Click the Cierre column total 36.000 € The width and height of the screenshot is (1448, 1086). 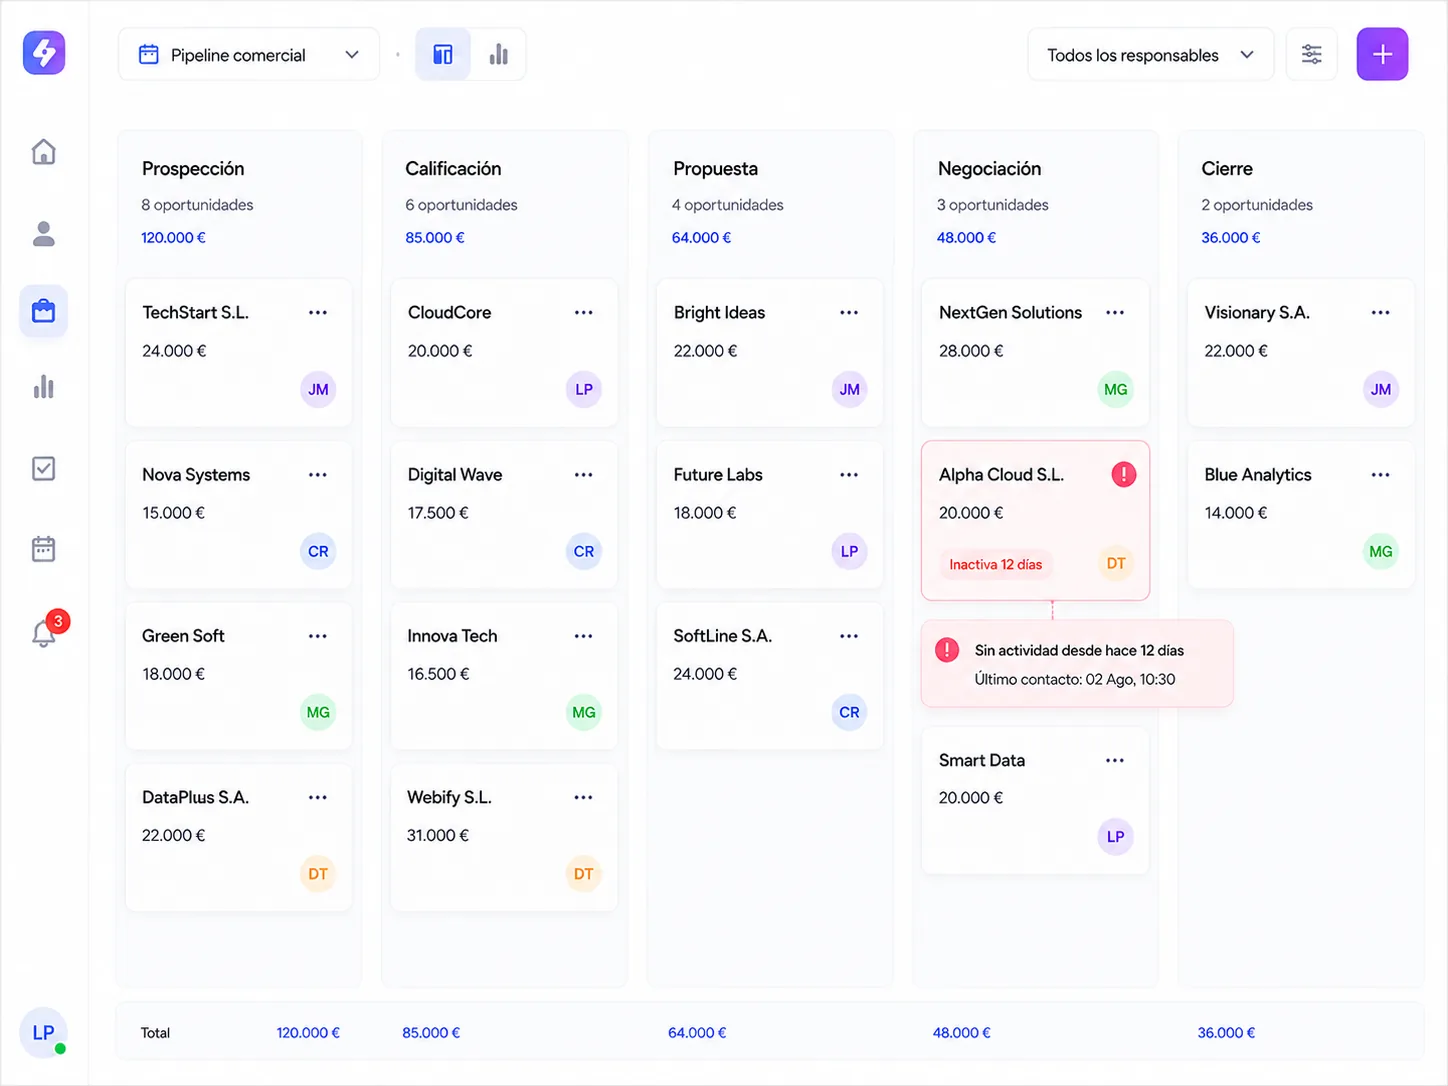coord(1231,238)
